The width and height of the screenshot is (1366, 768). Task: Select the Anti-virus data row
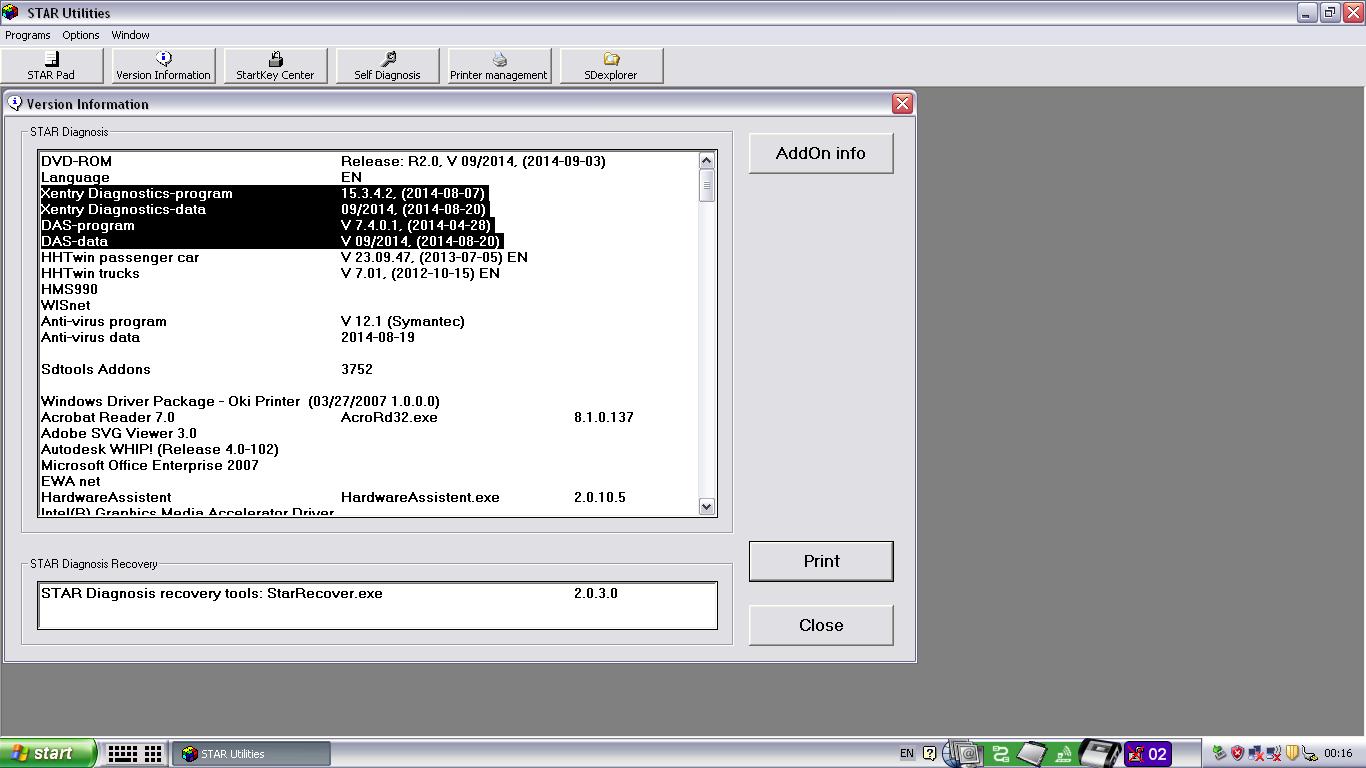click(368, 337)
